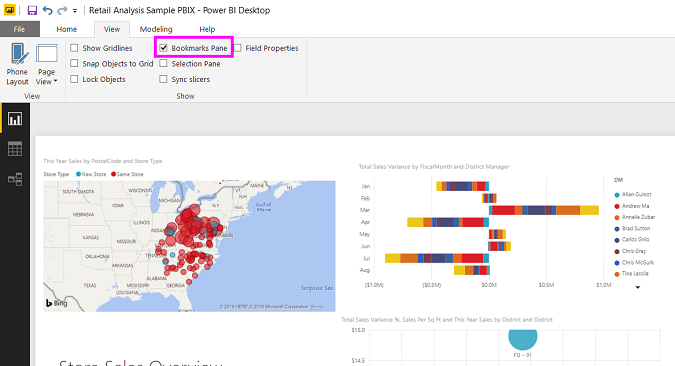The image size is (675, 366).
Task: Click the Jul bar in variance chart
Action: (x=437, y=258)
